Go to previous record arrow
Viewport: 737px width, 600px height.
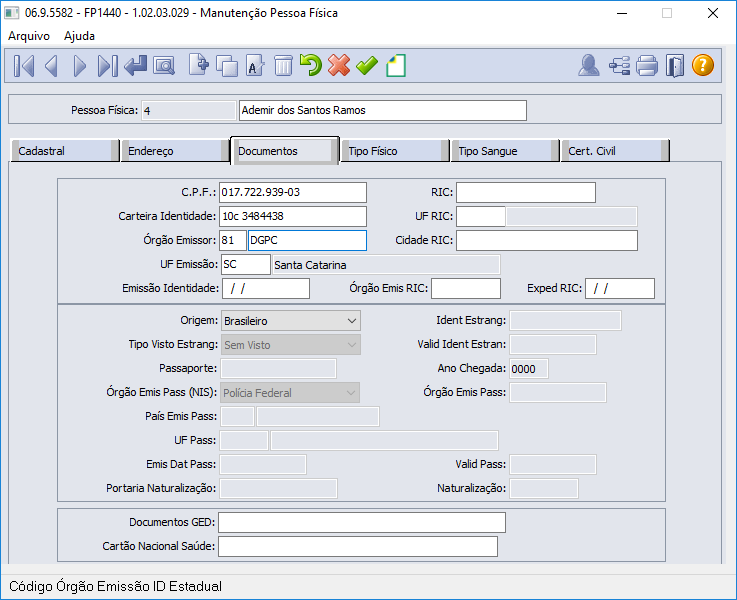pyautogui.click(x=51, y=66)
